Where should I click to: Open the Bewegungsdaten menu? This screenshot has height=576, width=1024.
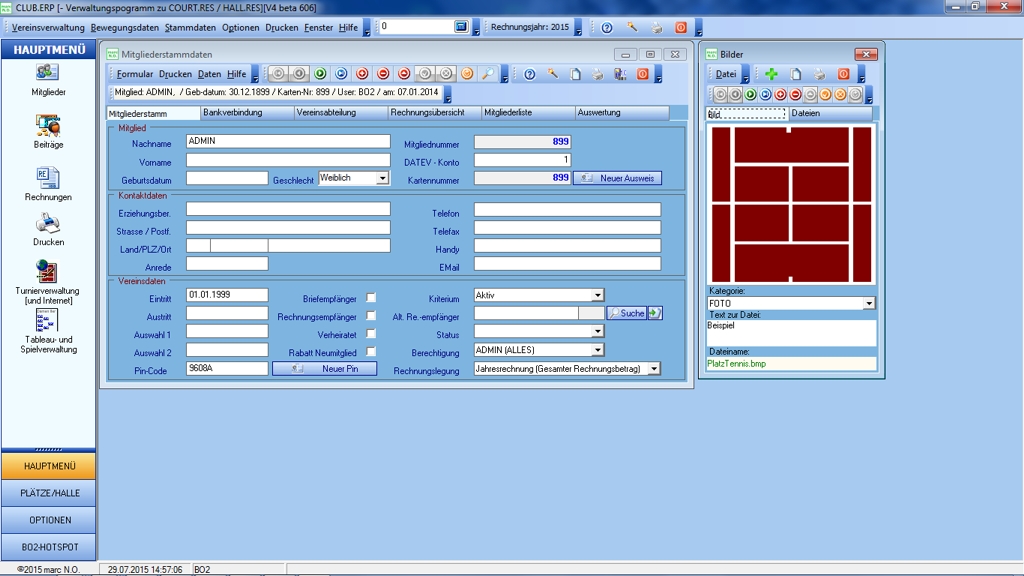point(123,28)
